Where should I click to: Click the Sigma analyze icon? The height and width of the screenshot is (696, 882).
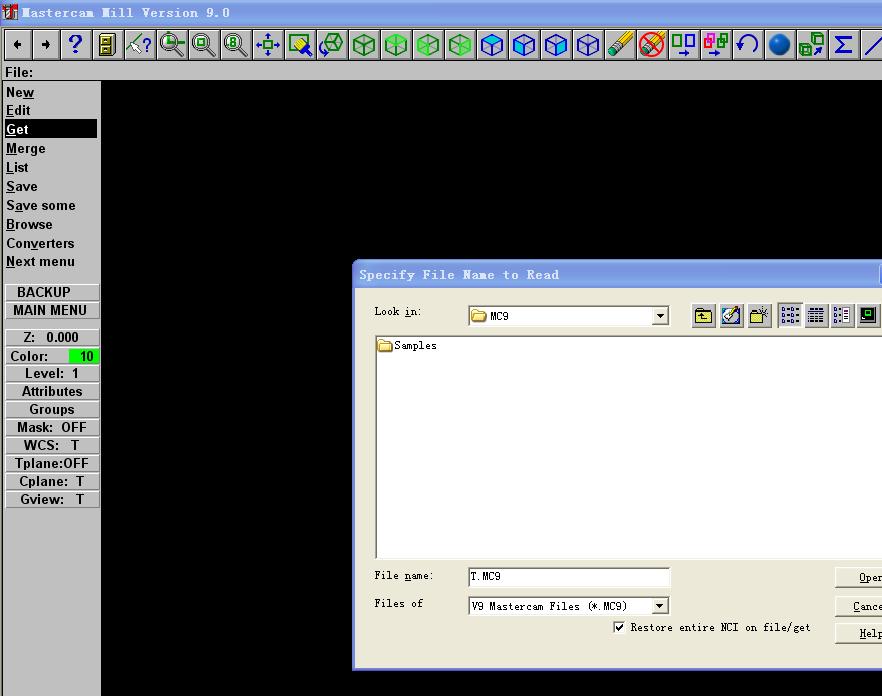point(843,44)
